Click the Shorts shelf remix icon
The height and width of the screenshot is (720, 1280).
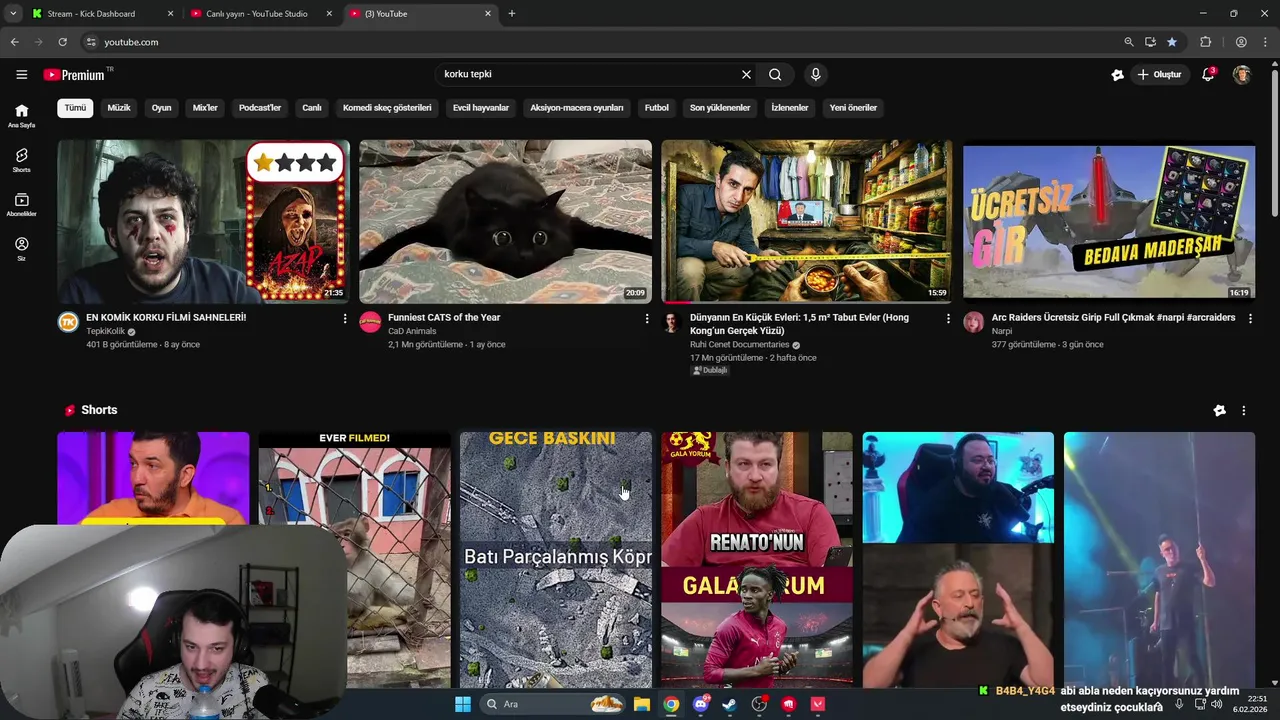pos(1219,411)
